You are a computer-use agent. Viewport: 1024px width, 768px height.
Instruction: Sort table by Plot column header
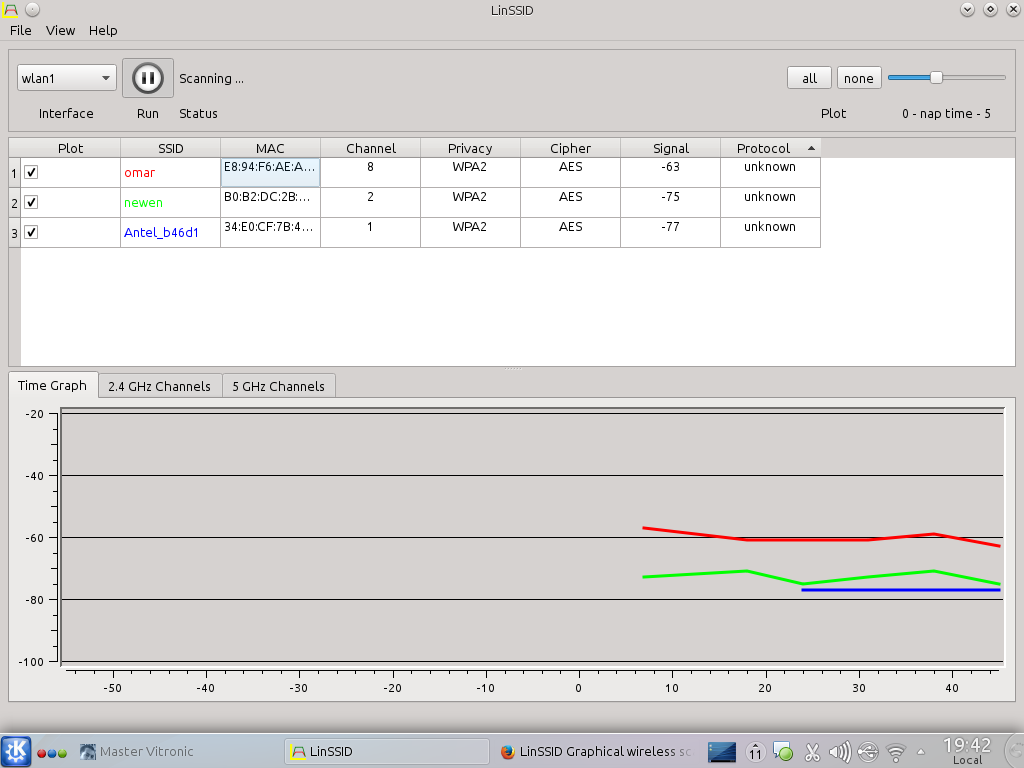71,148
